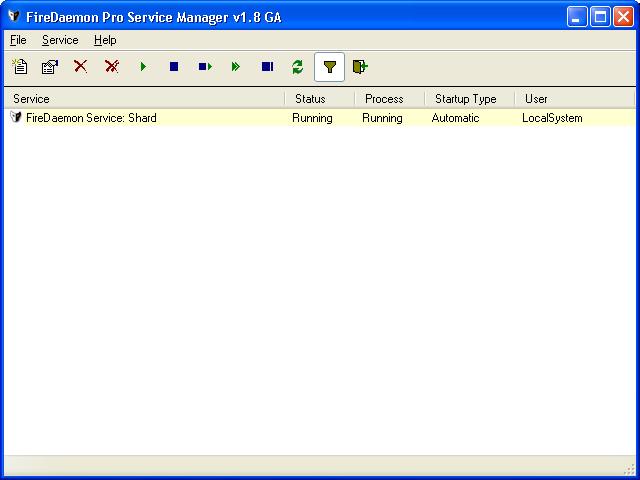Sort by the Service column header

coord(145,99)
